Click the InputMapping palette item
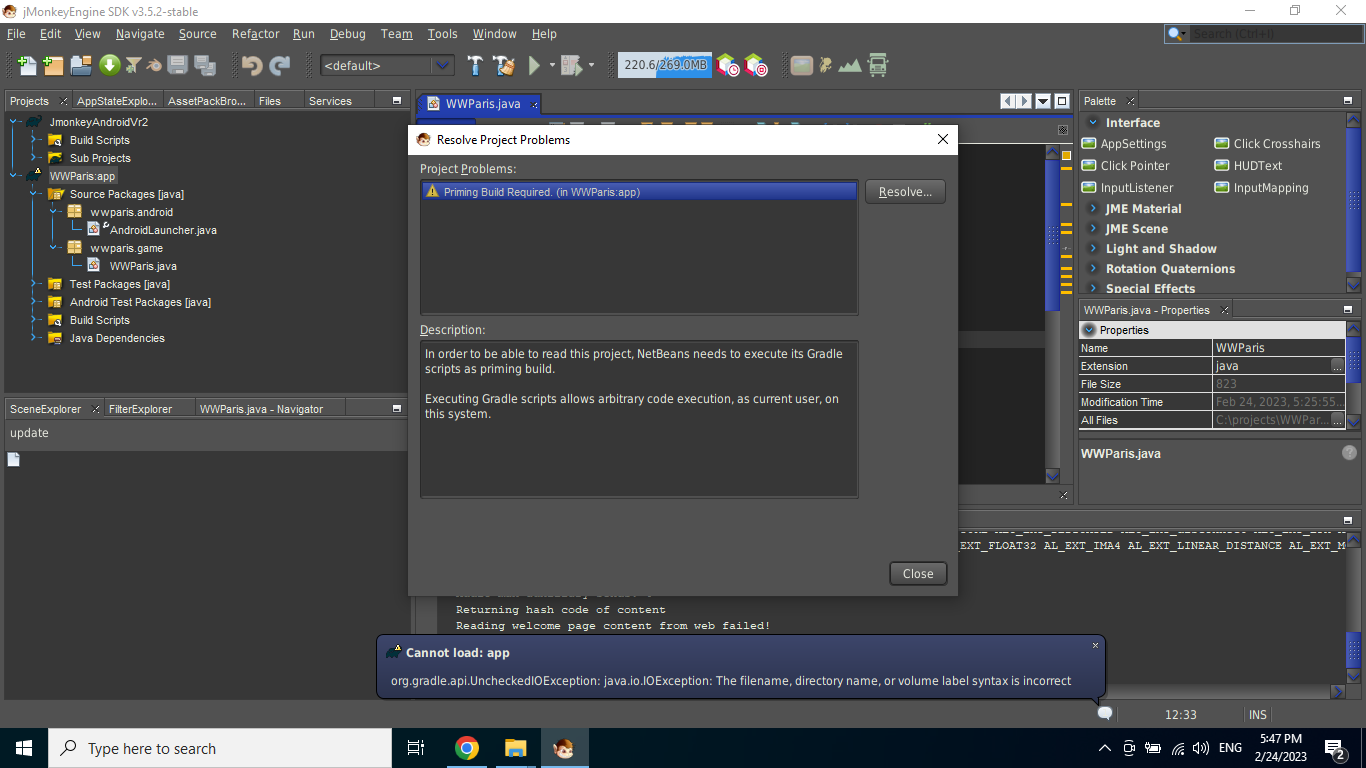1366x768 pixels. click(x=1261, y=188)
